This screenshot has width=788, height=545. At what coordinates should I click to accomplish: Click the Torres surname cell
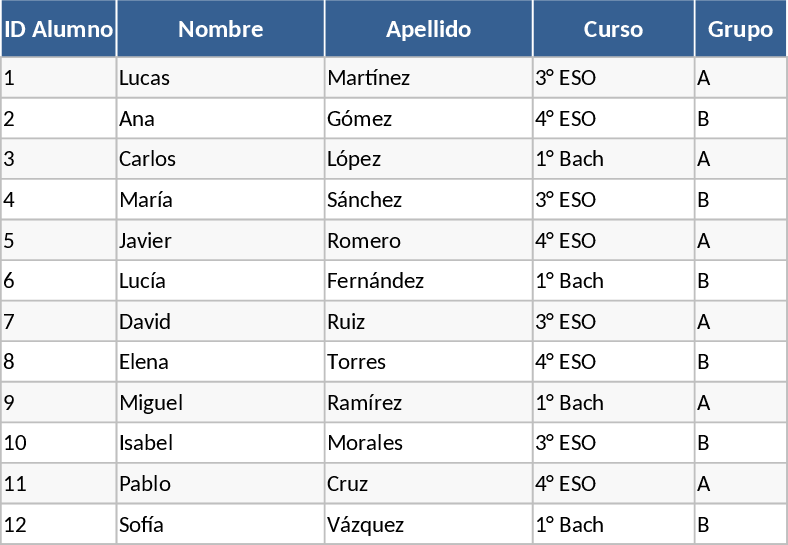click(x=356, y=362)
